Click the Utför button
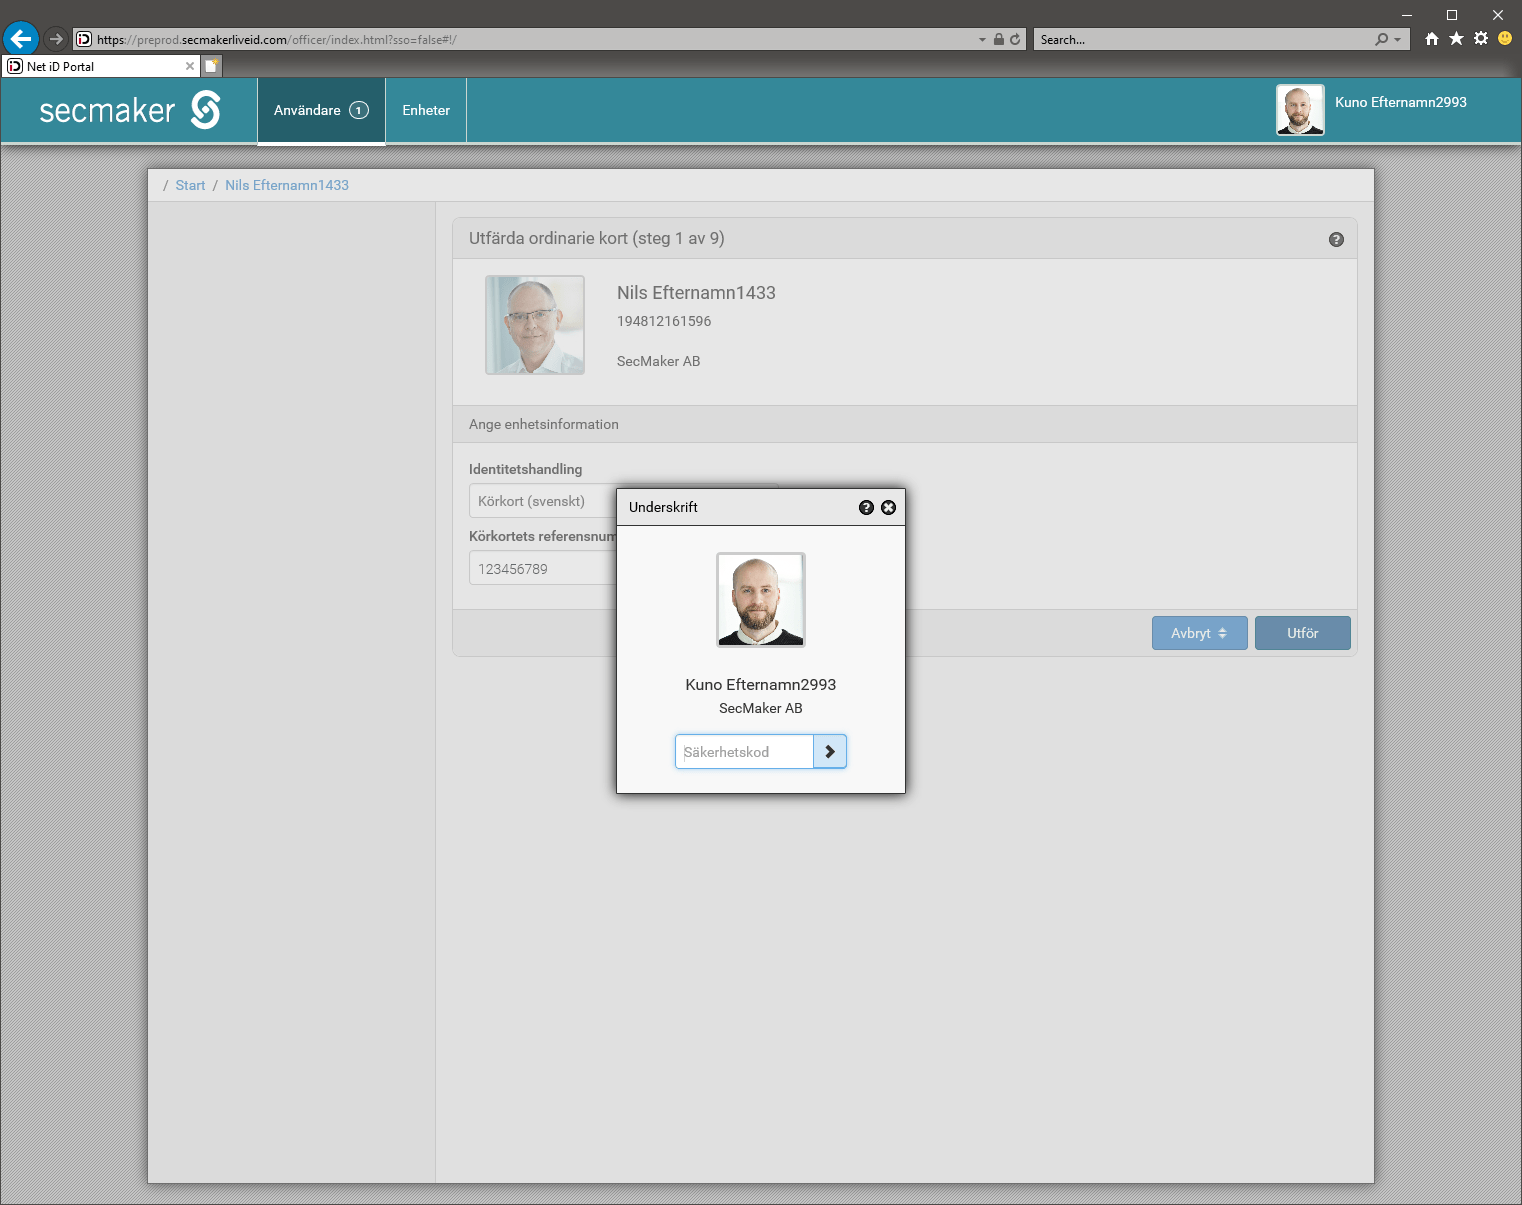1522x1205 pixels. tap(1302, 633)
